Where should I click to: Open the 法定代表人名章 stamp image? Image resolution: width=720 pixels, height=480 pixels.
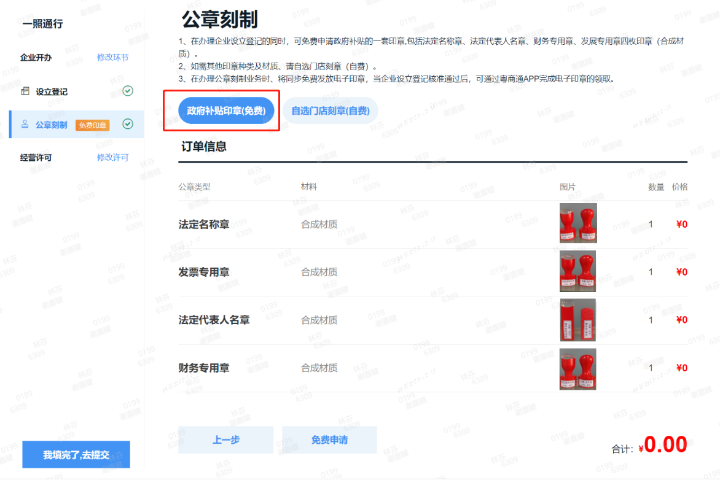click(x=577, y=320)
